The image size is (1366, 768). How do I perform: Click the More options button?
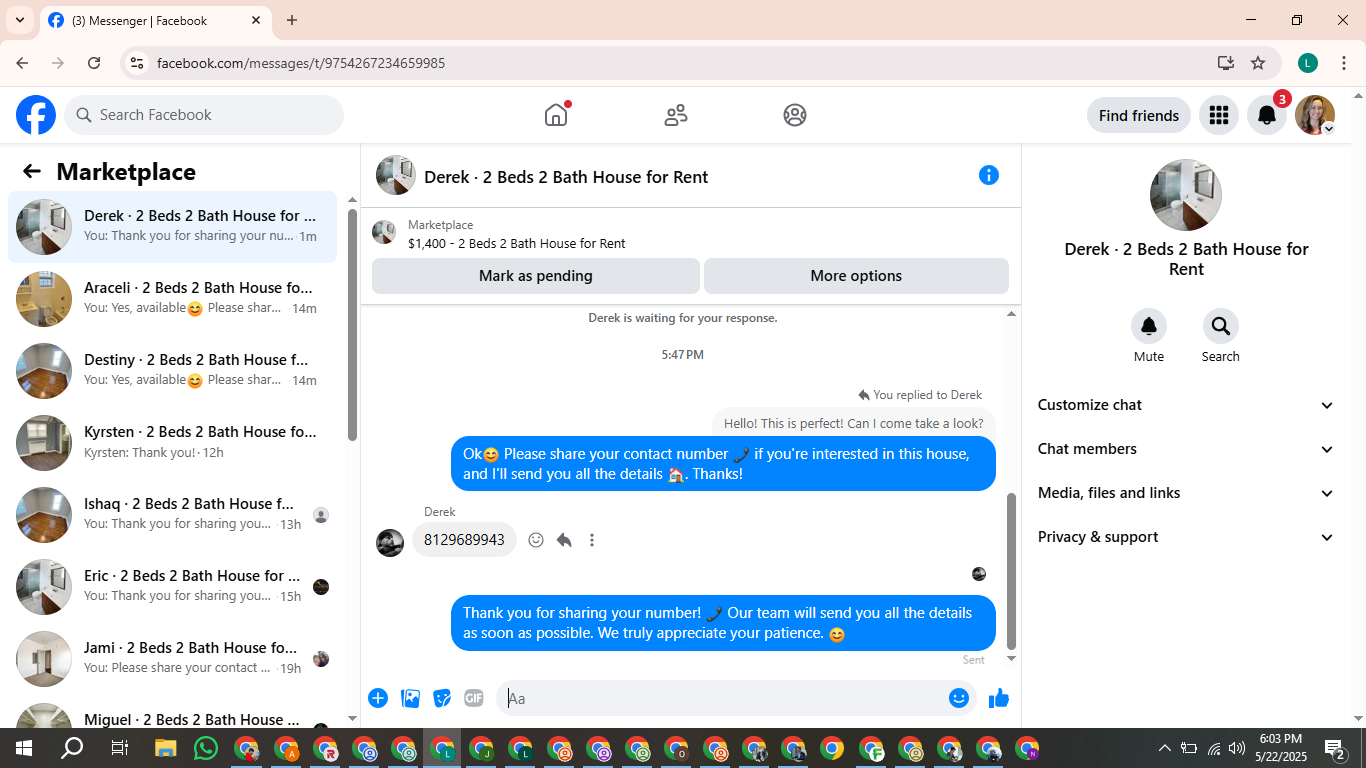click(x=856, y=276)
